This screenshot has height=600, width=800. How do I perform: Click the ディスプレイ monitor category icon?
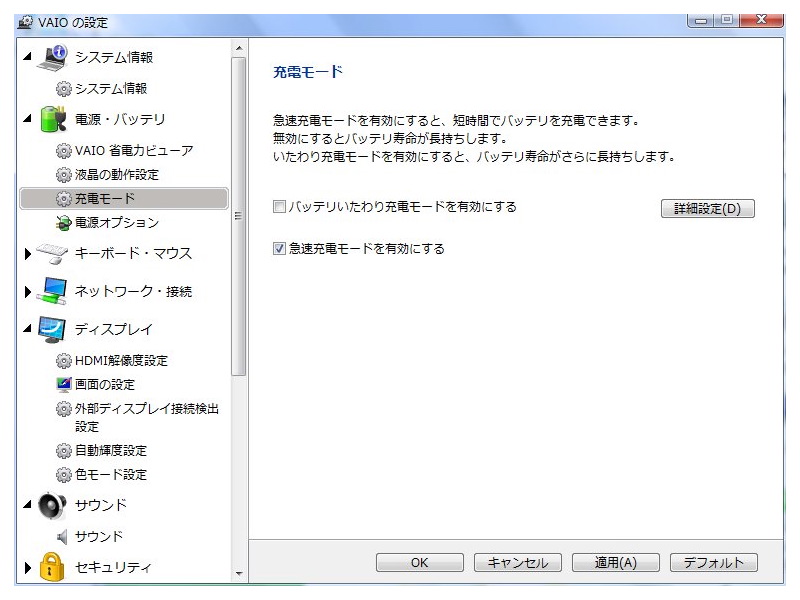(x=52, y=330)
